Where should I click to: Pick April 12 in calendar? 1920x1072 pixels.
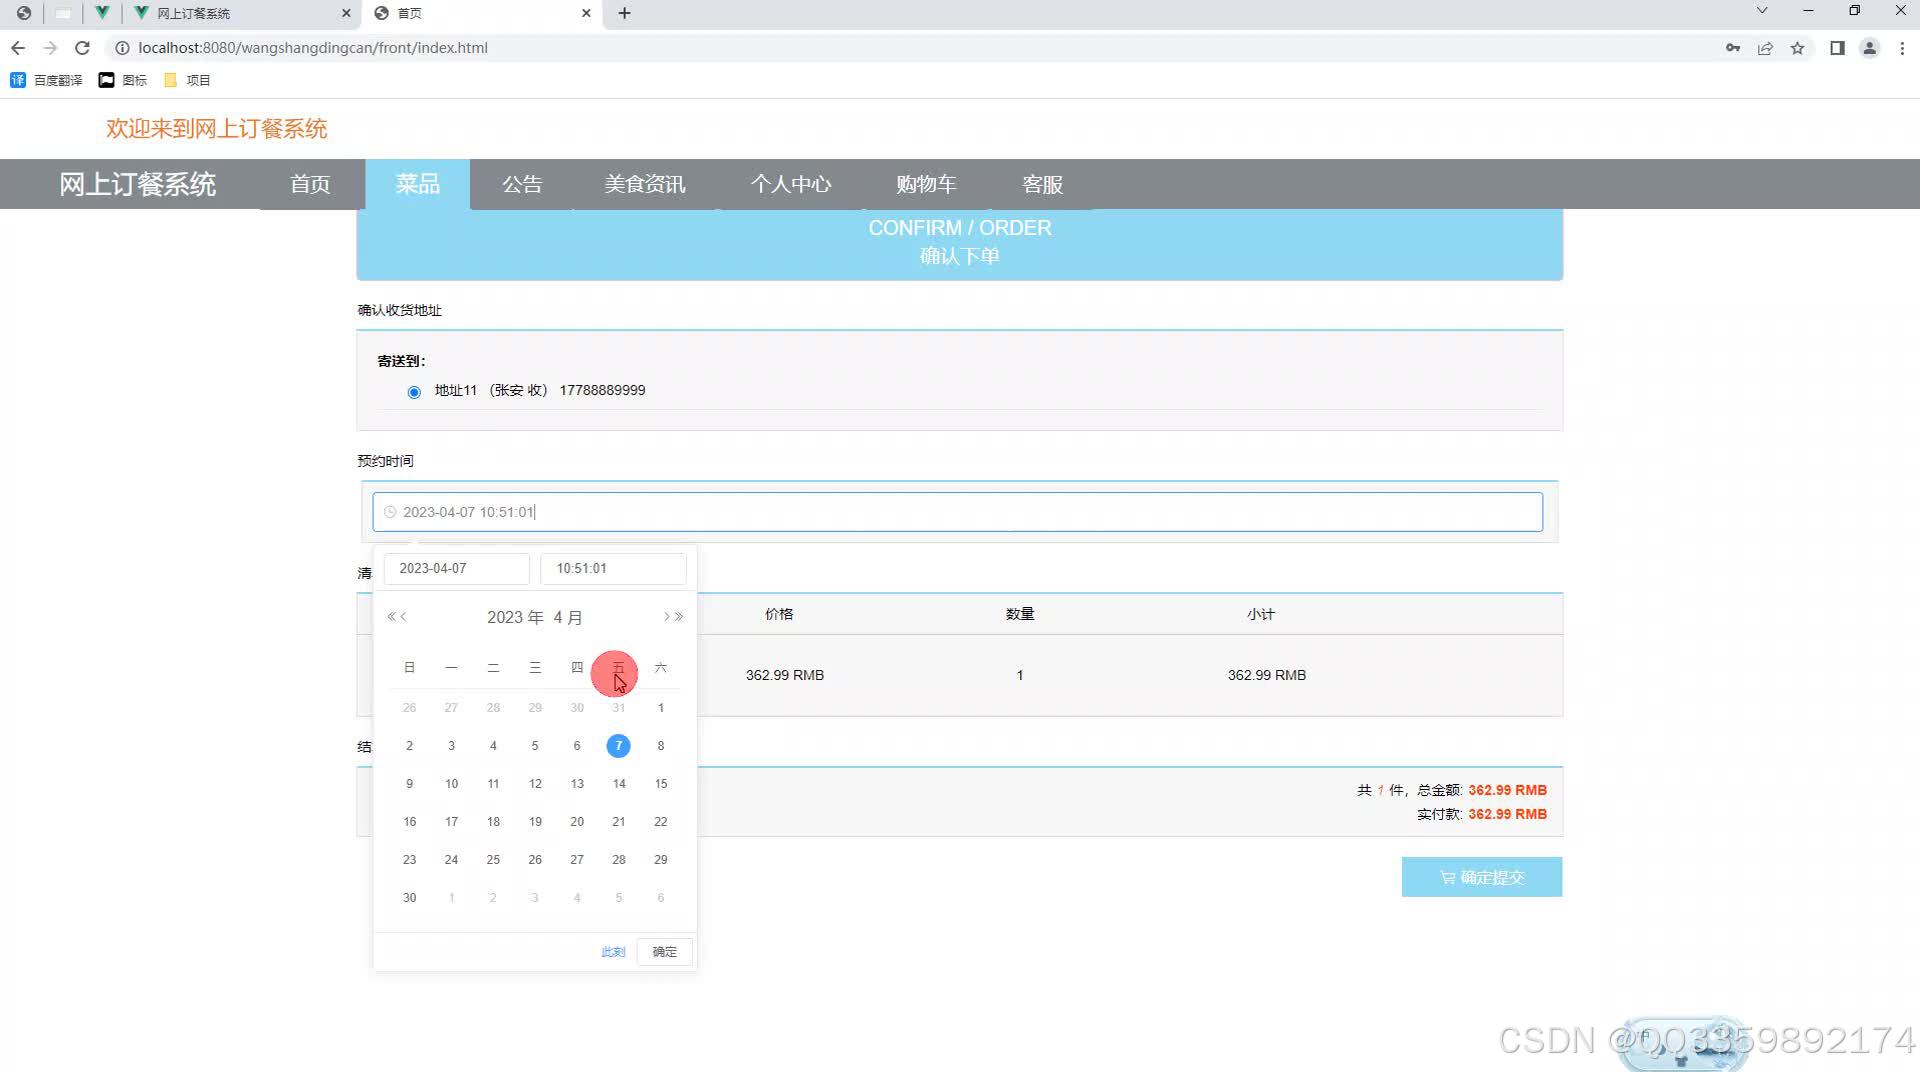535,784
